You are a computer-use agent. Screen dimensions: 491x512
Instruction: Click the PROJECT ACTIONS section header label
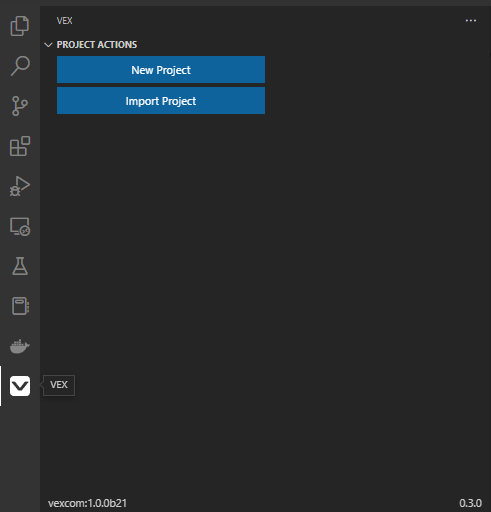click(x=97, y=45)
